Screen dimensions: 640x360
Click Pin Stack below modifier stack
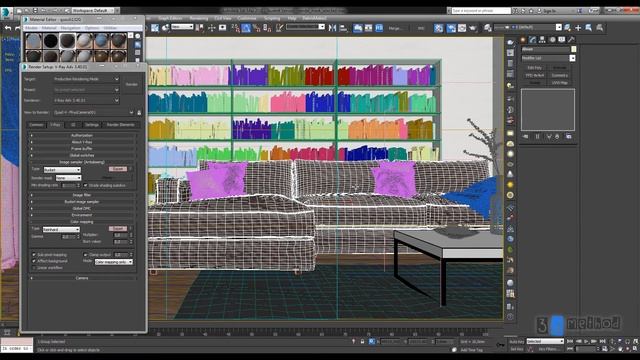526,136
